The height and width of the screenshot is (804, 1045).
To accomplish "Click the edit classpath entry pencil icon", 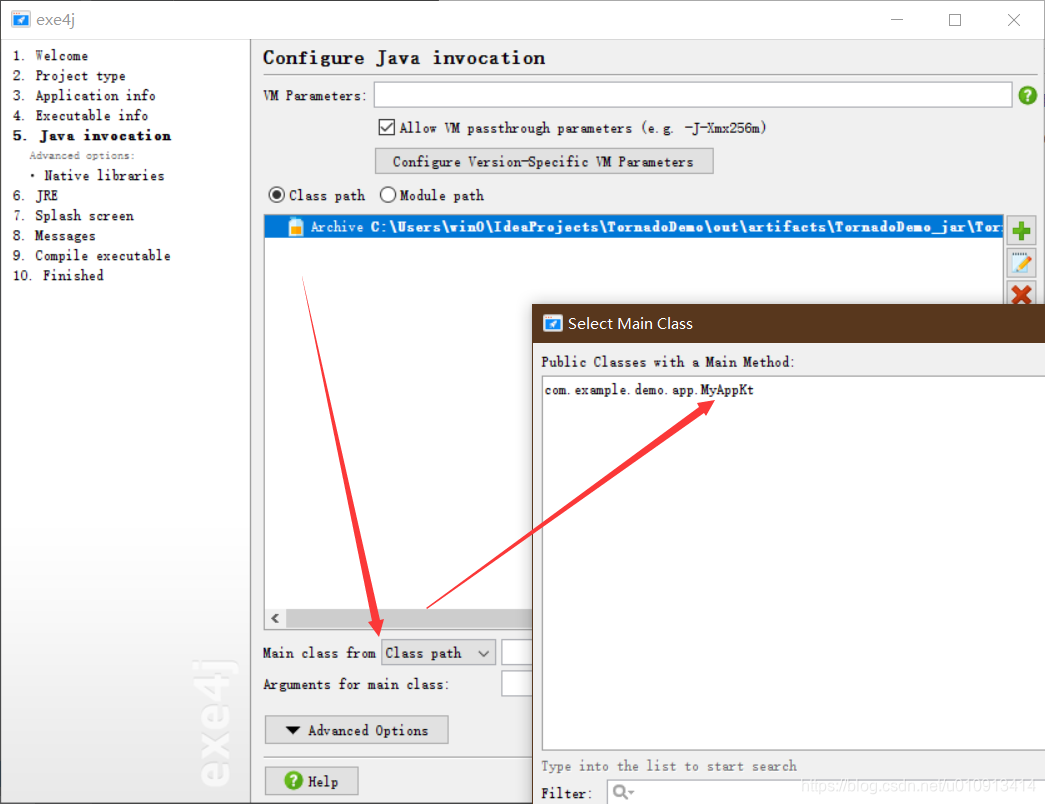I will [1021, 263].
